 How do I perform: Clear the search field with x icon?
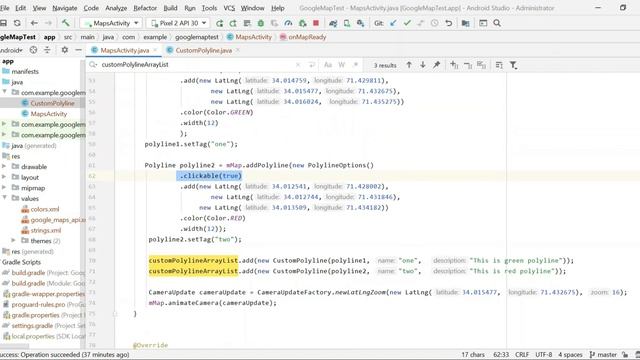pyautogui.click(x=298, y=64)
